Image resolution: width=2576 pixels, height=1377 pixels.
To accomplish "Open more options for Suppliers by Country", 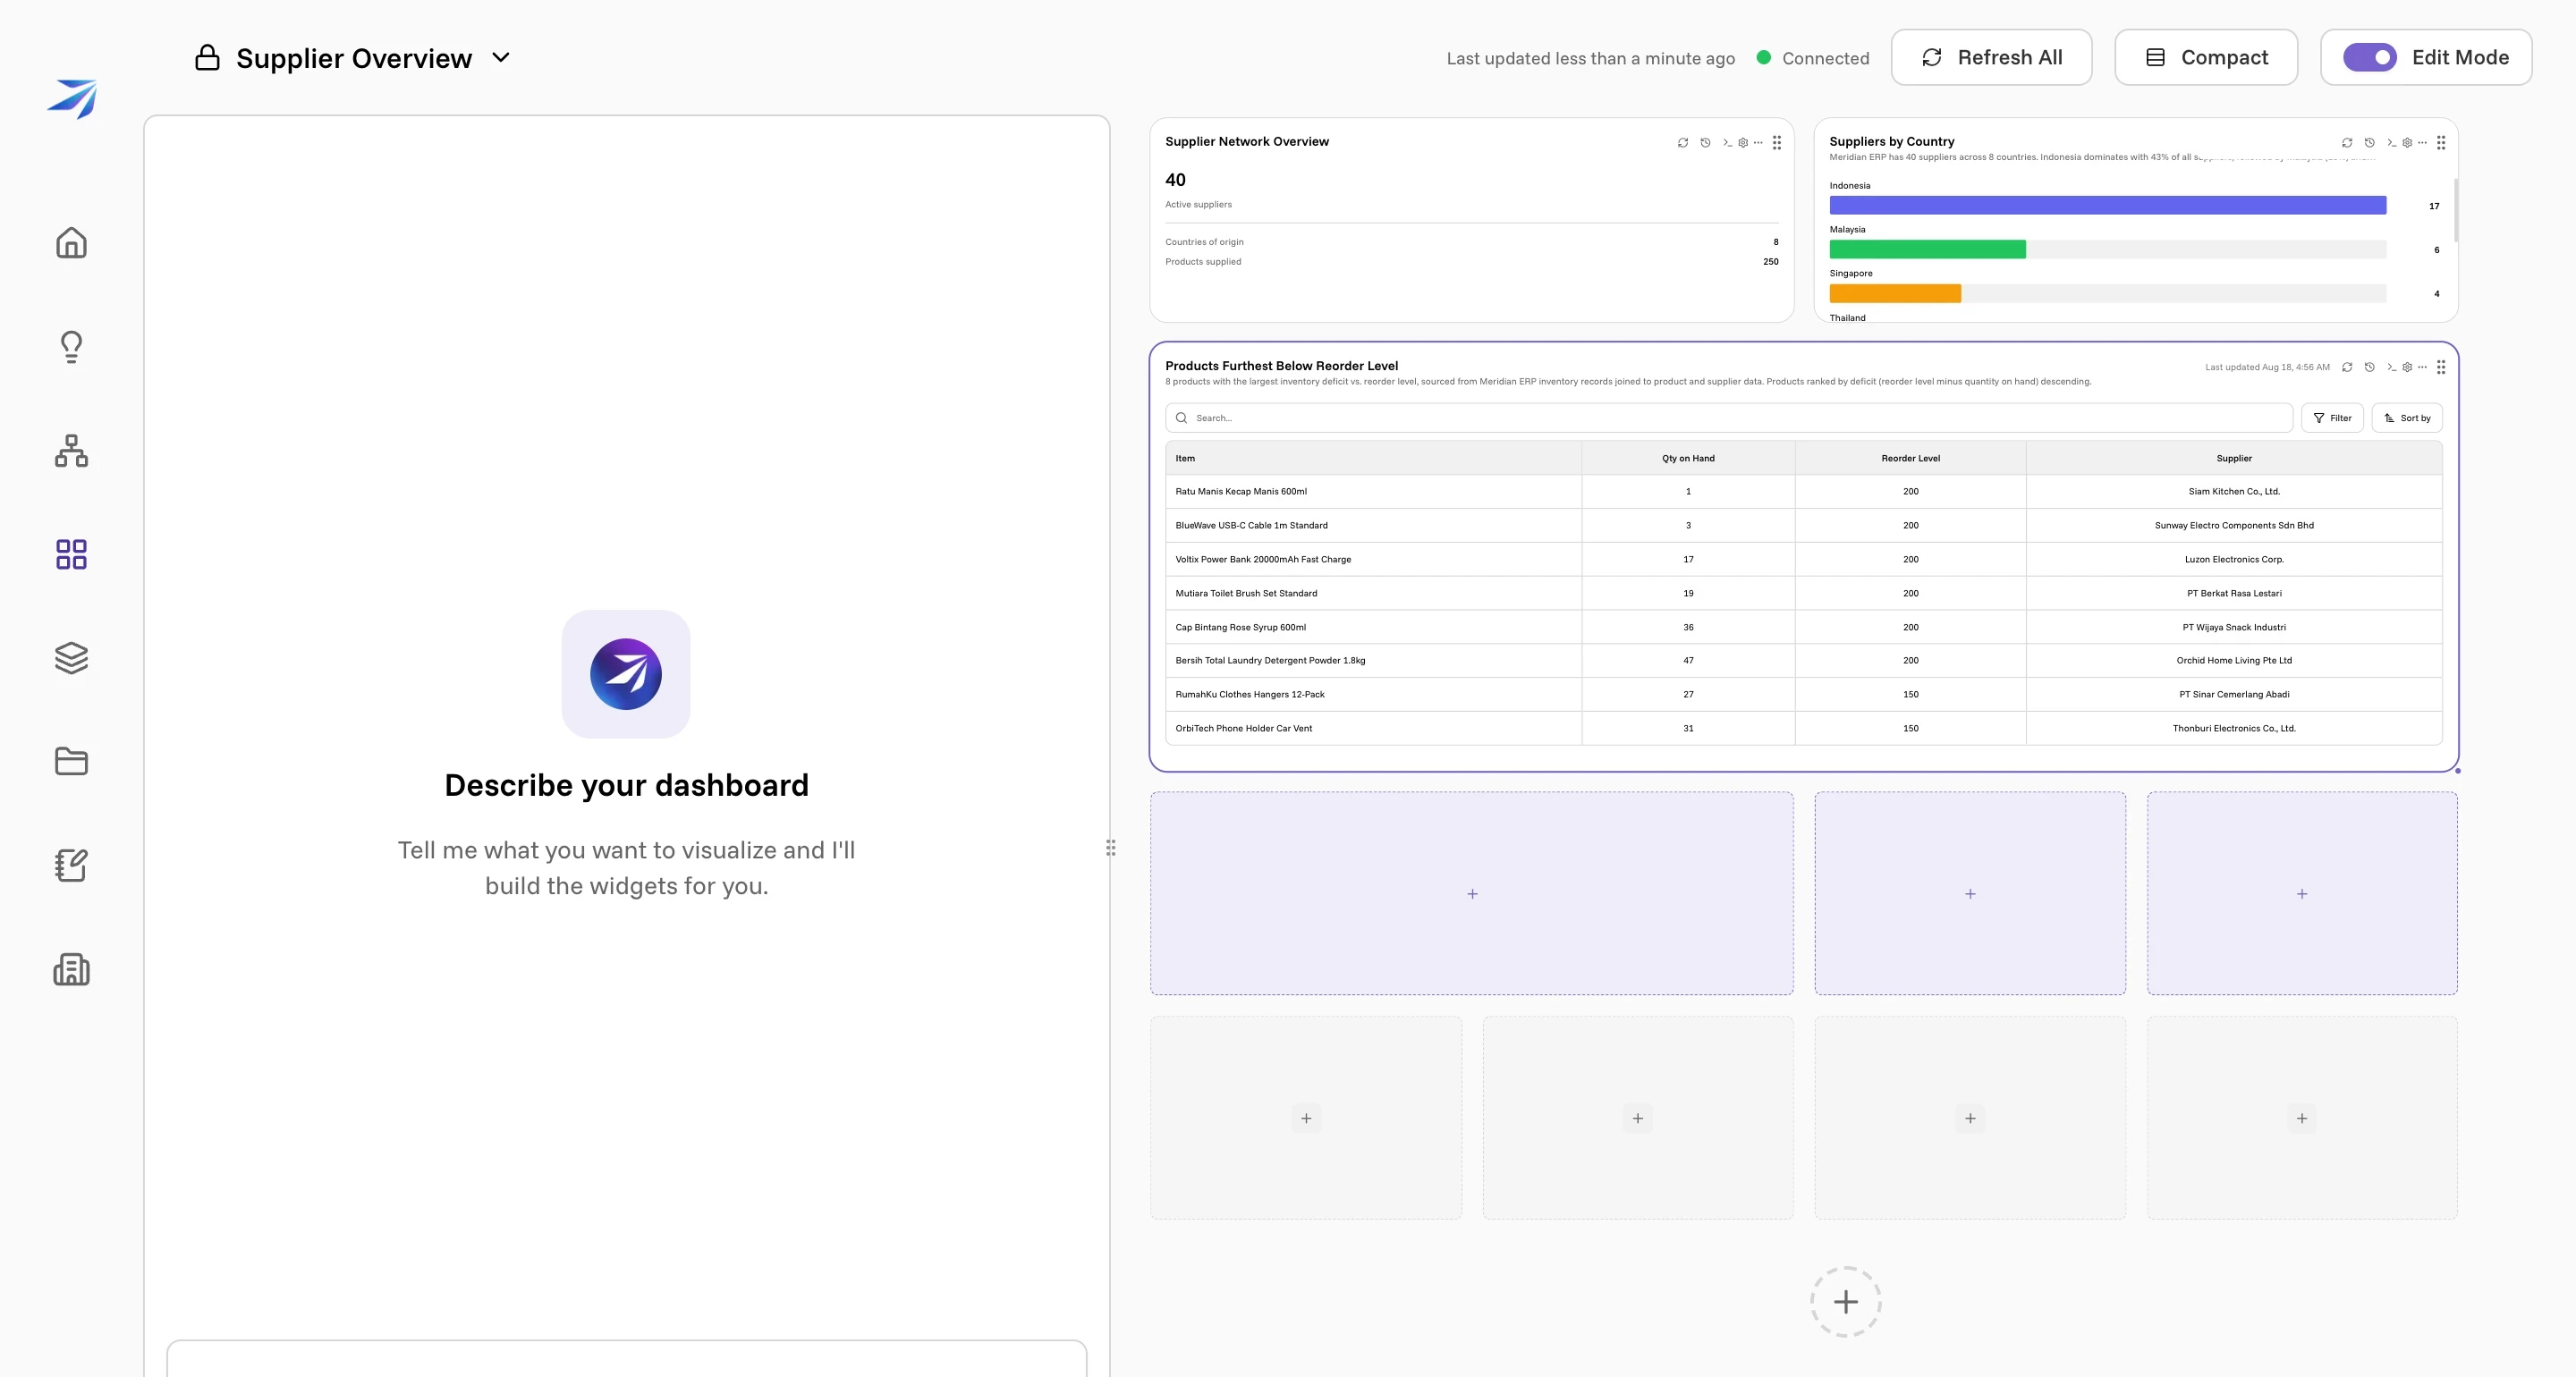I will coord(2422,143).
